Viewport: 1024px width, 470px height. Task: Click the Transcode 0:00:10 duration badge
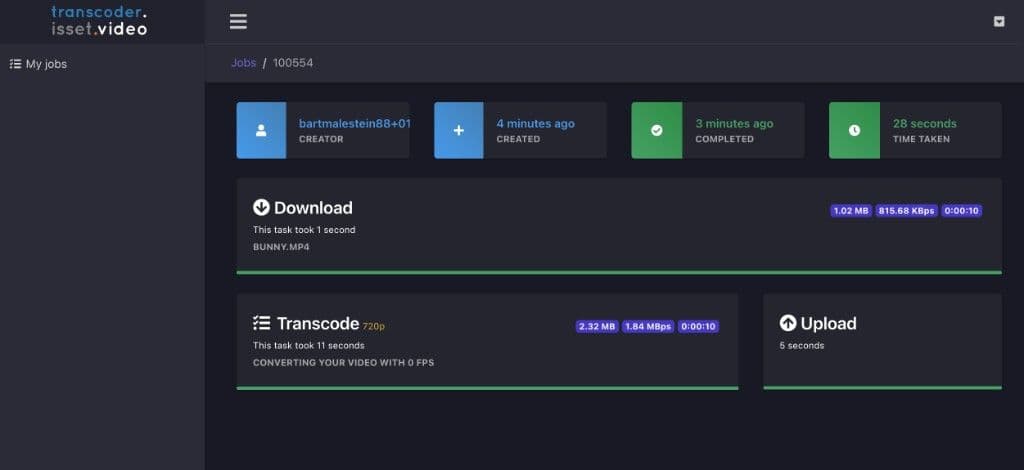pos(698,326)
